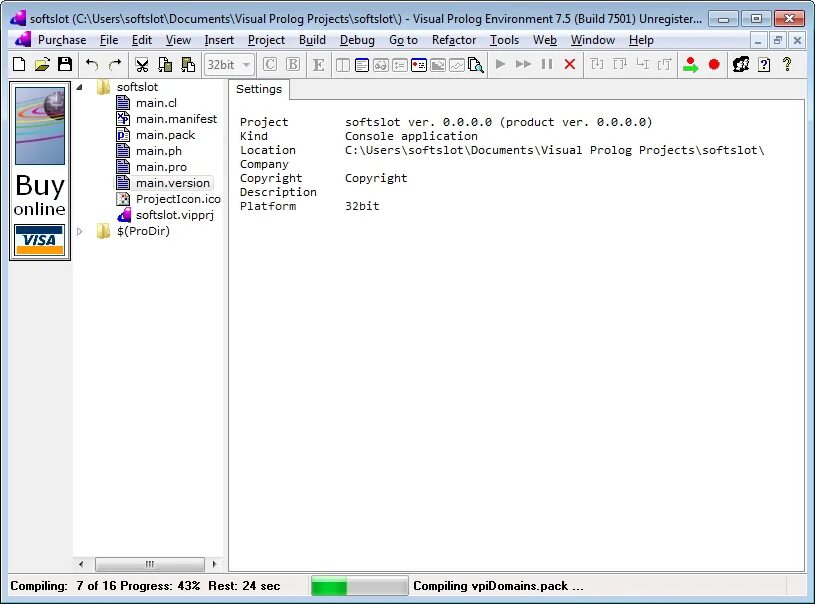Open the Refactor menu
Viewport: 815px width, 604px height.
coord(454,40)
